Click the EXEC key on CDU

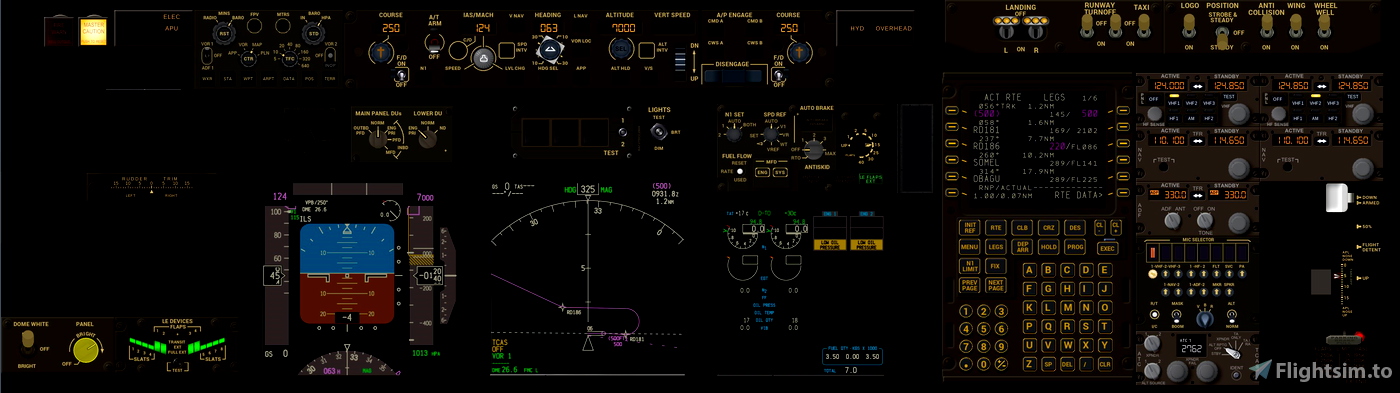coord(1106,247)
